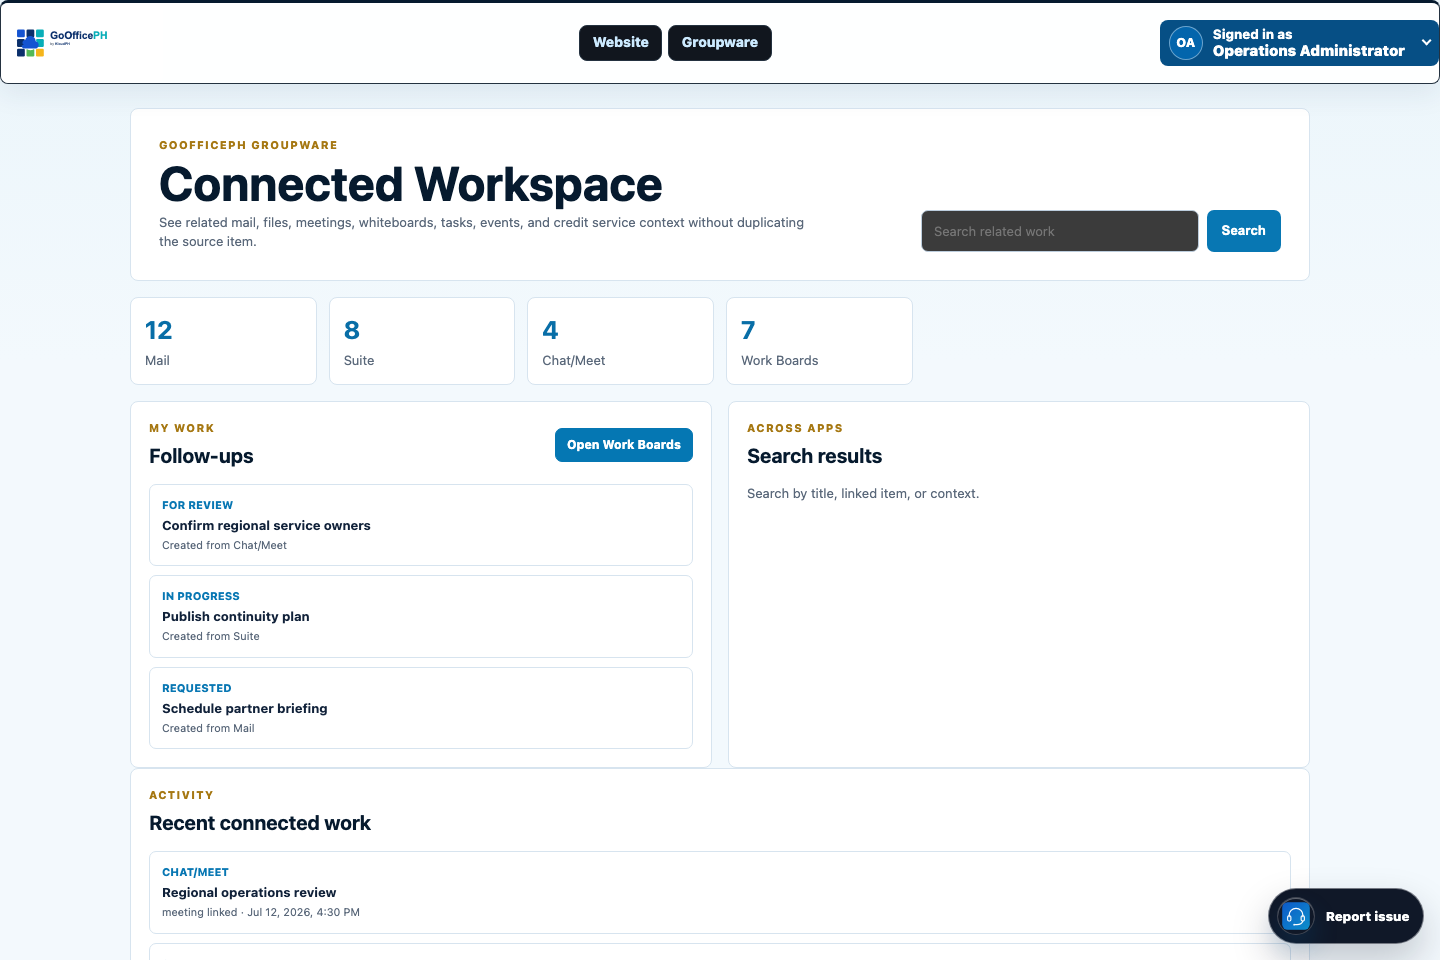Open the 4 Chat/Meet stat card

point(620,341)
